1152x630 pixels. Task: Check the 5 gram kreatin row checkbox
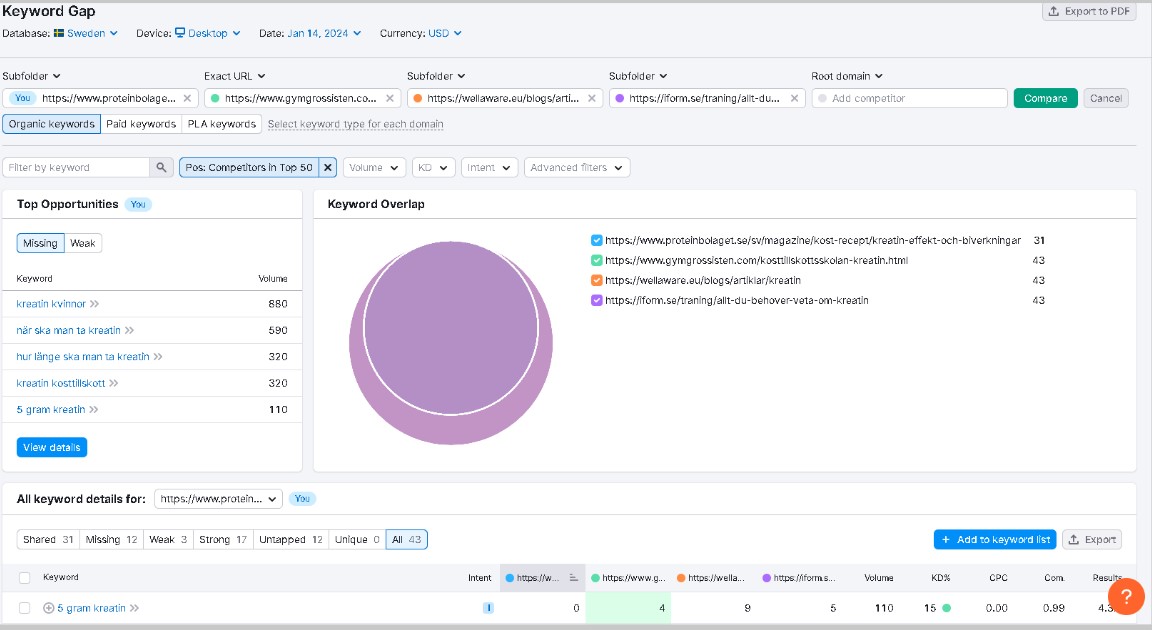click(24, 608)
